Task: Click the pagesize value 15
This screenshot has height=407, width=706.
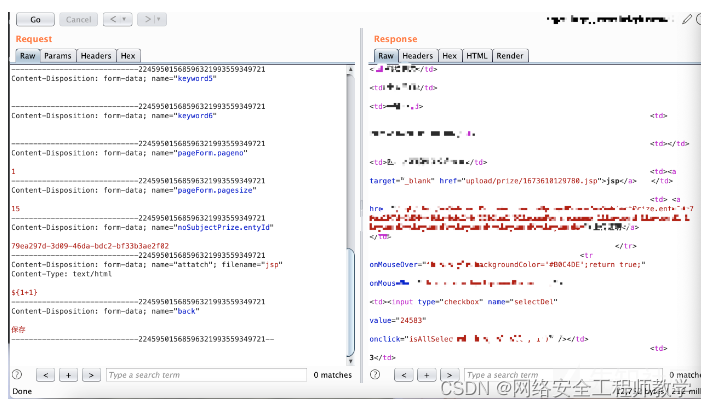Action: coord(16,209)
